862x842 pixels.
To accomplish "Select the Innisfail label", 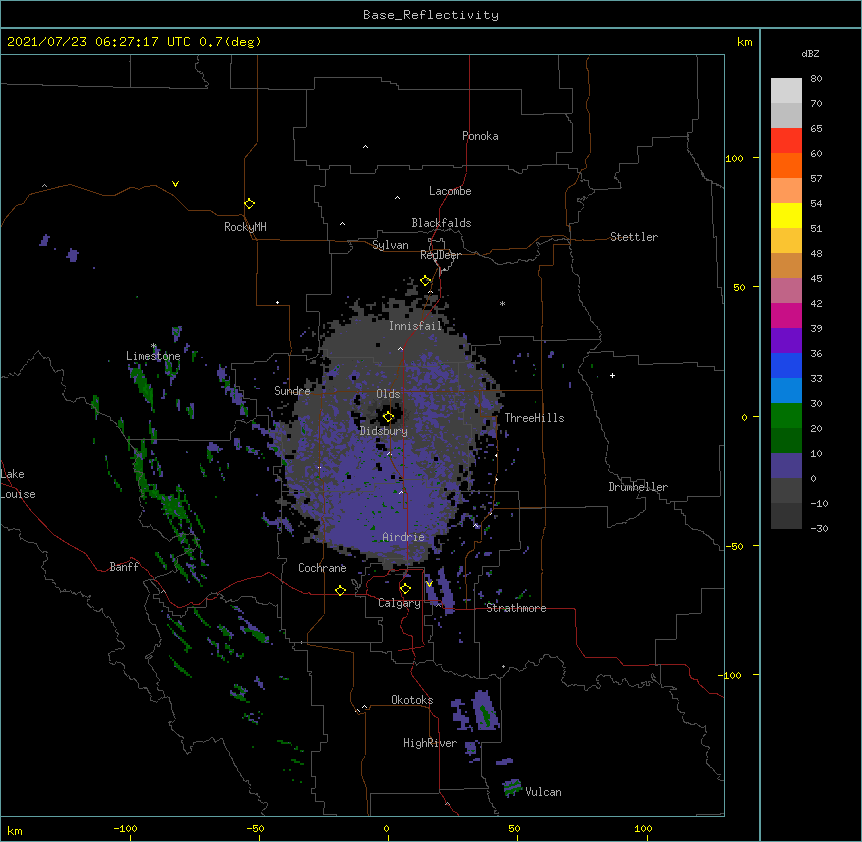I will [415, 326].
